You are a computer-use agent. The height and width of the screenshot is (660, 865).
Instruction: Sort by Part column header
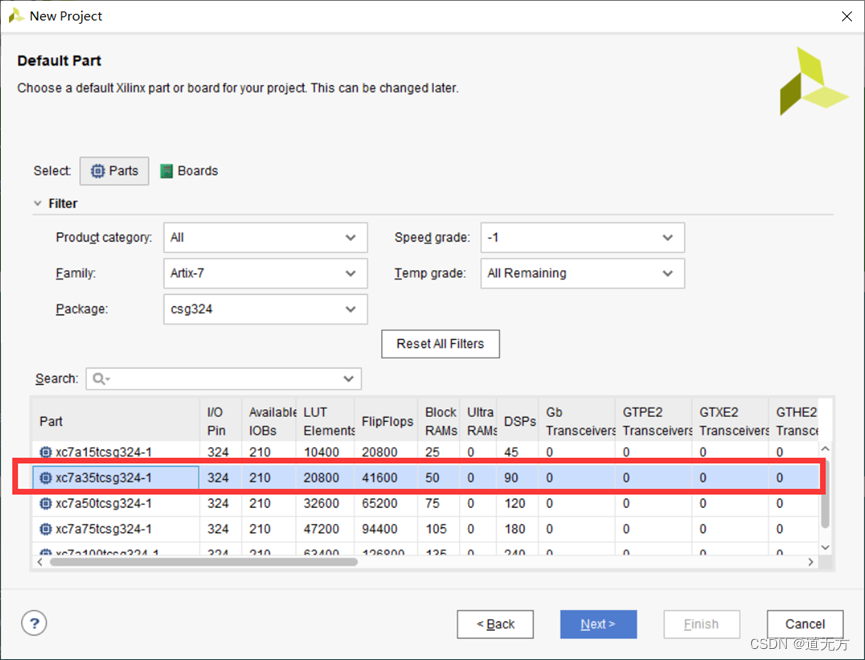click(115, 421)
